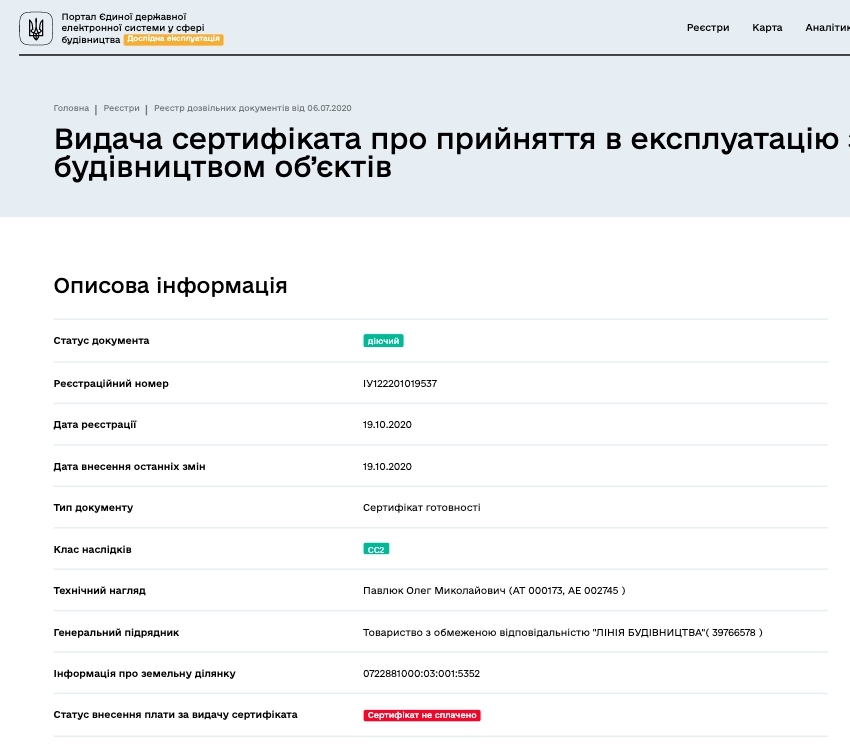Click the 'Дата реєстрації' value 19.10.2020
The height and width of the screenshot is (746, 850).
(x=387, y=425)
